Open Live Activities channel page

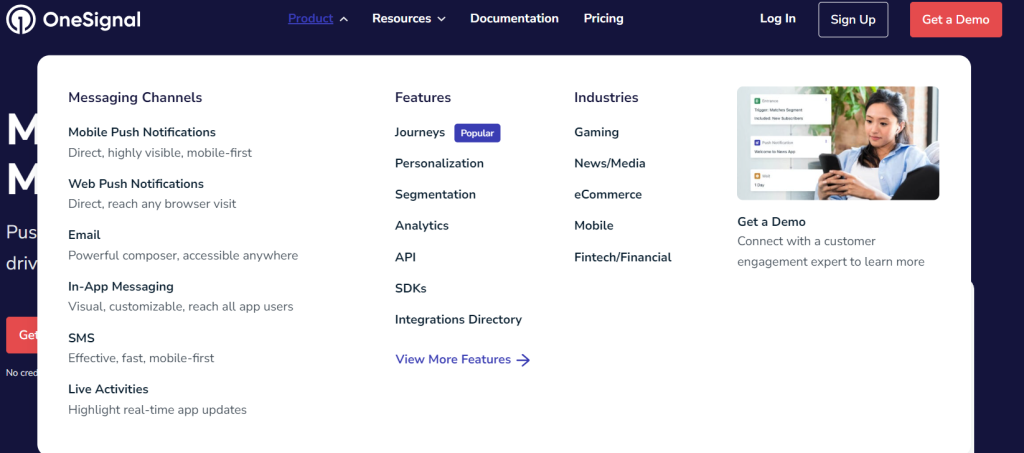[x=108, y=389]
